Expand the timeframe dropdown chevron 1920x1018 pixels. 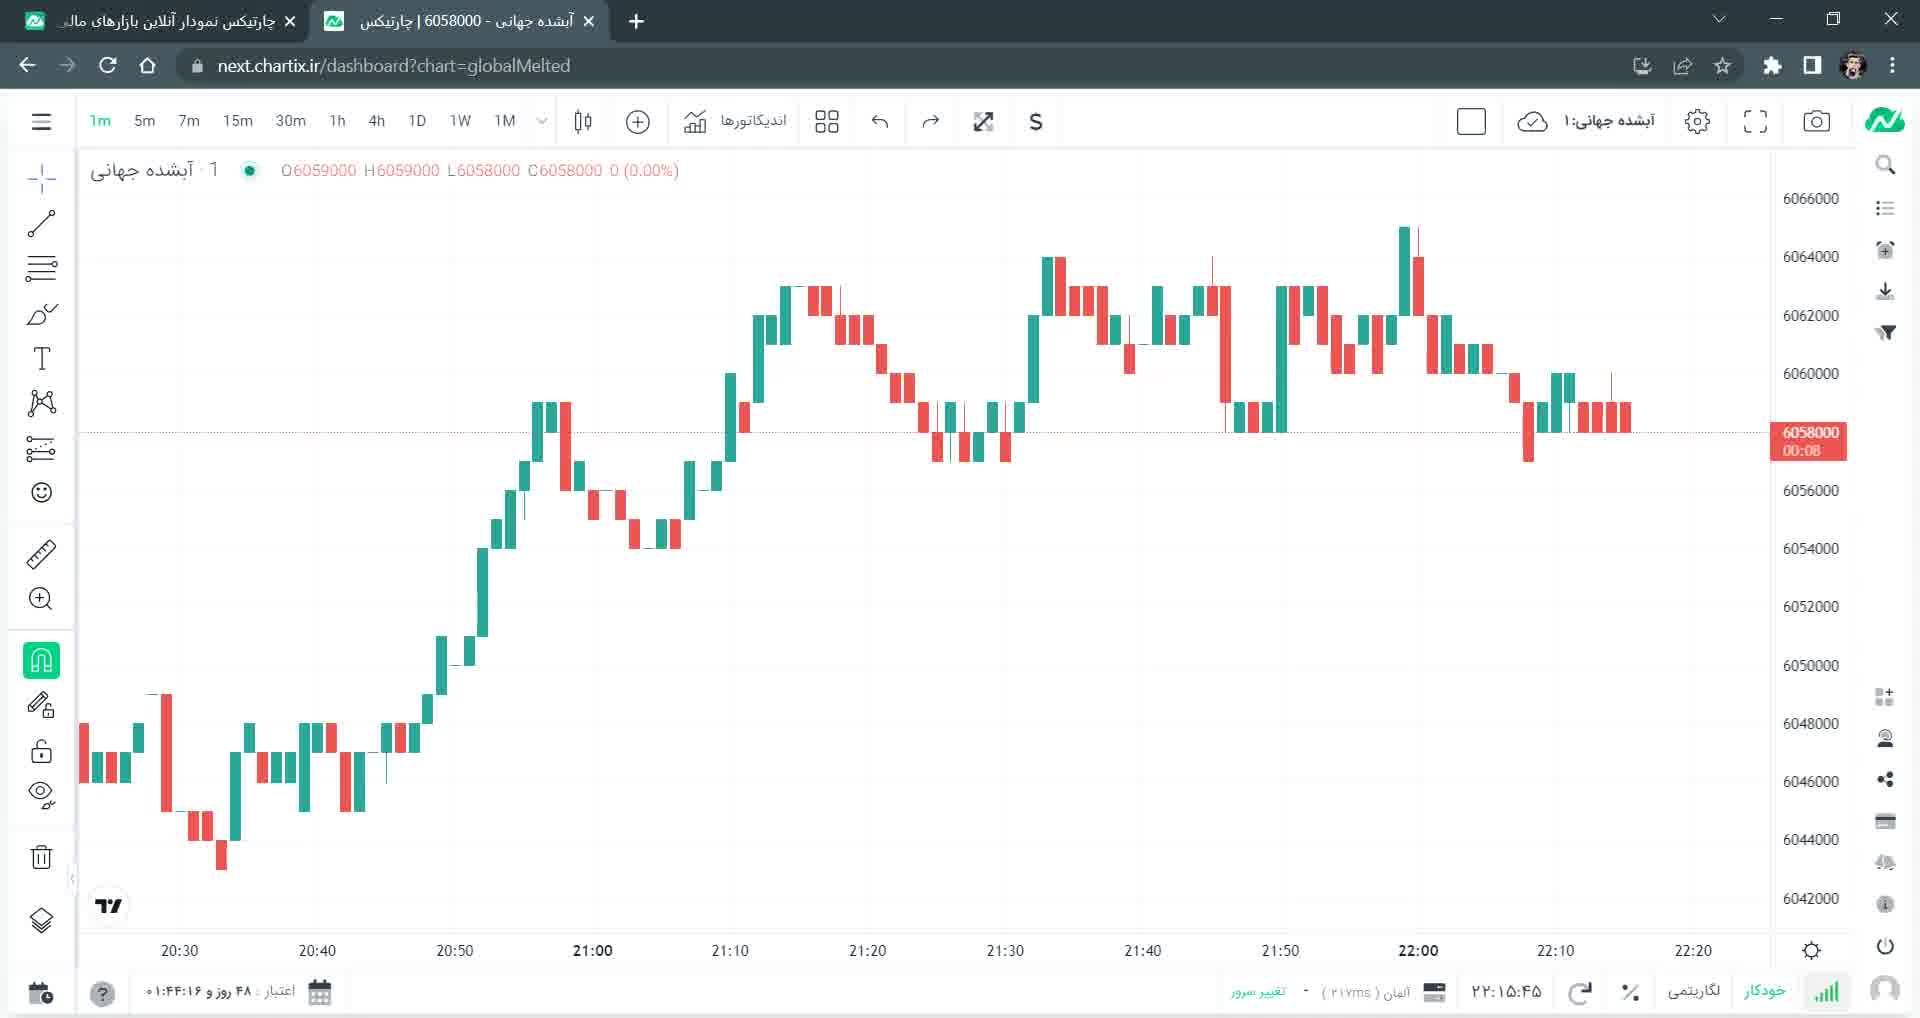(542, 121)
